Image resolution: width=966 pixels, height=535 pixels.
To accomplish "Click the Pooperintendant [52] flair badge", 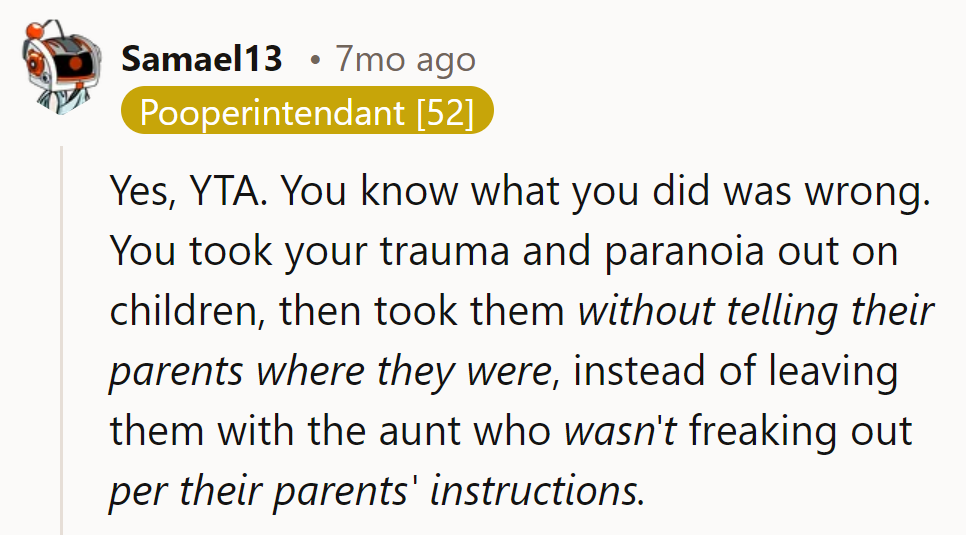I will pyautogui.click(x=306, y=113).
